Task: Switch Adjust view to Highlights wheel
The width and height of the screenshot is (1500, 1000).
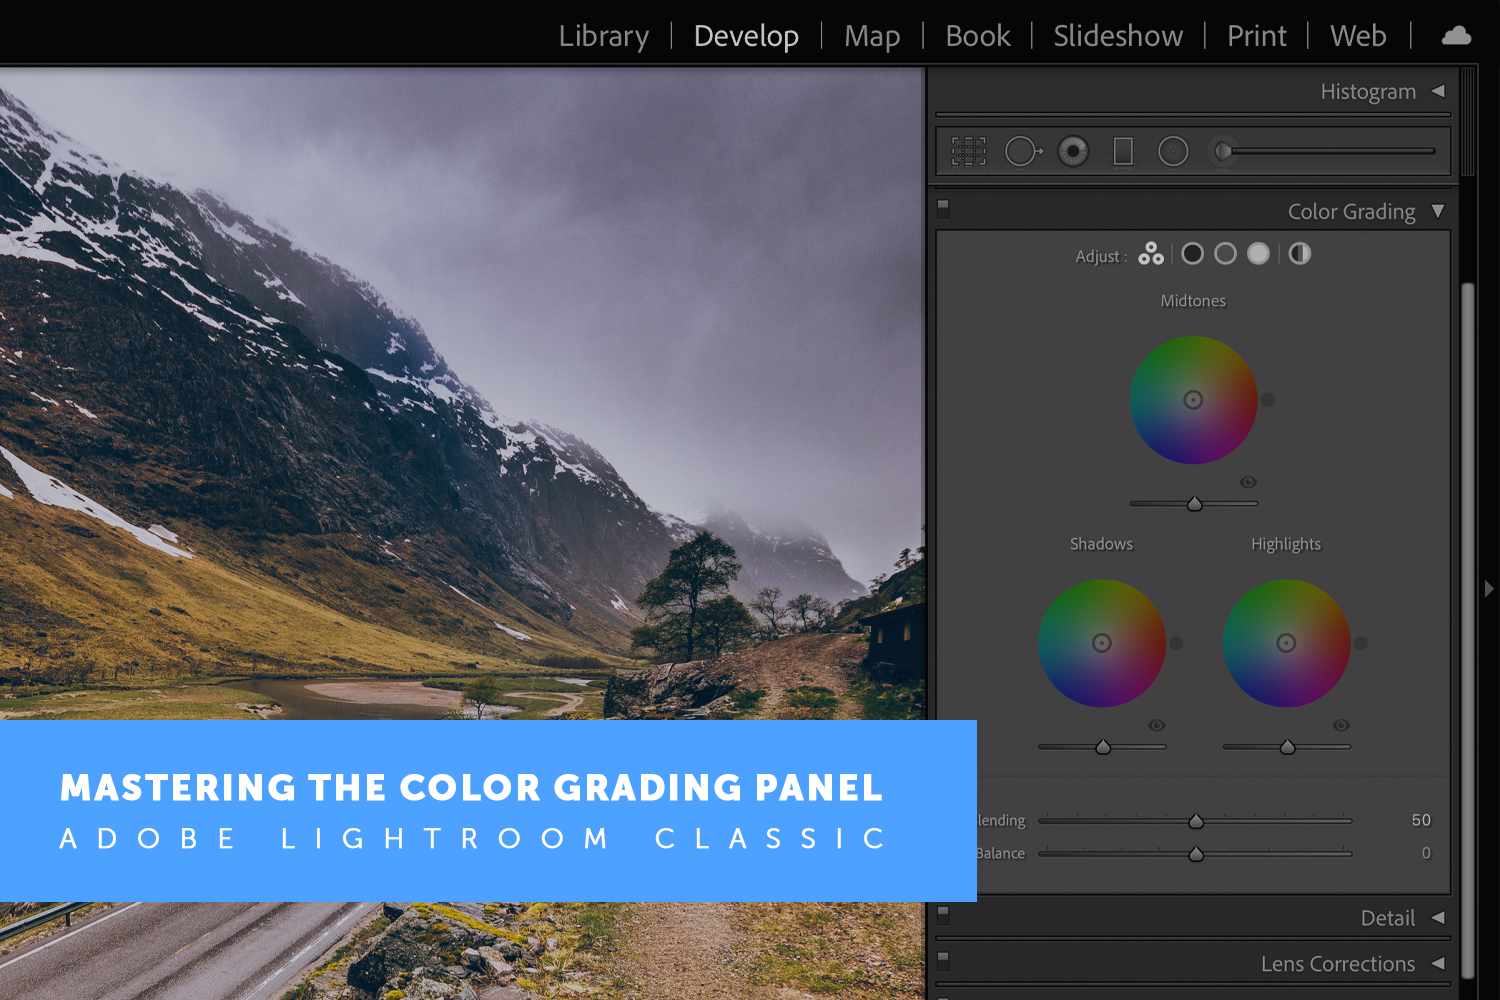Action: (x=1258, y=254)
